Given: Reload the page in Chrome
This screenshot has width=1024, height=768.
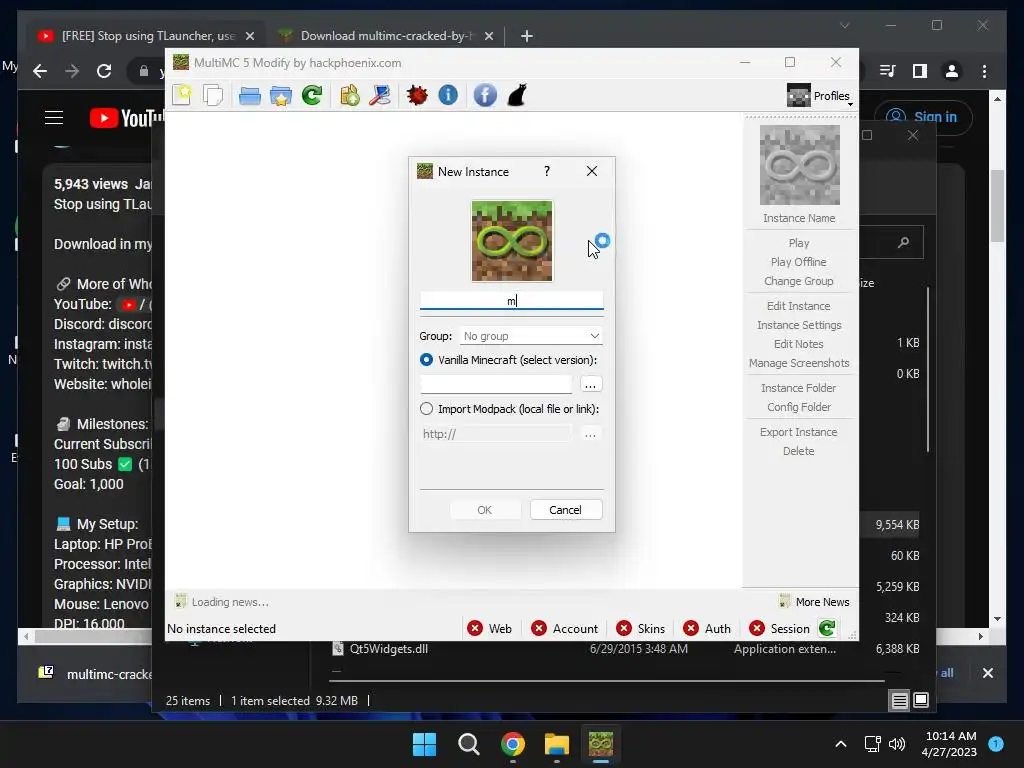Looking at the screenshot, I should click(x=104, y=71).
